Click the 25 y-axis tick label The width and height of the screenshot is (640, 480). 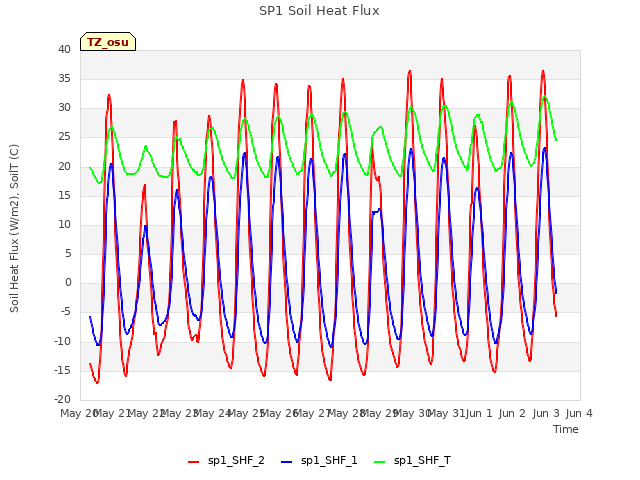64,137
